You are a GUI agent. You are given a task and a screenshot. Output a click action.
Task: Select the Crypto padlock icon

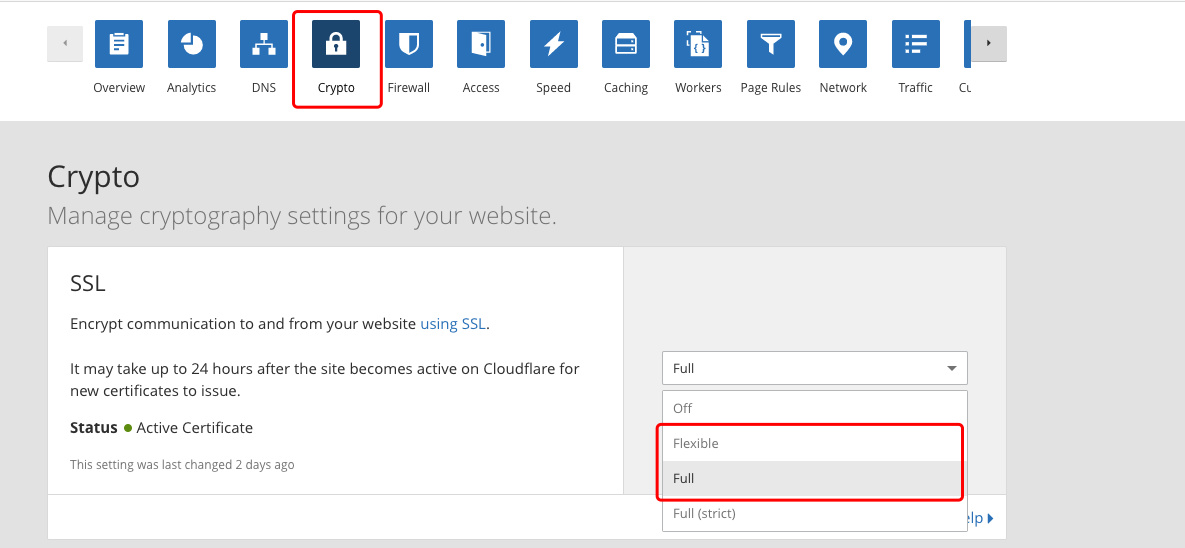(336, 44)
